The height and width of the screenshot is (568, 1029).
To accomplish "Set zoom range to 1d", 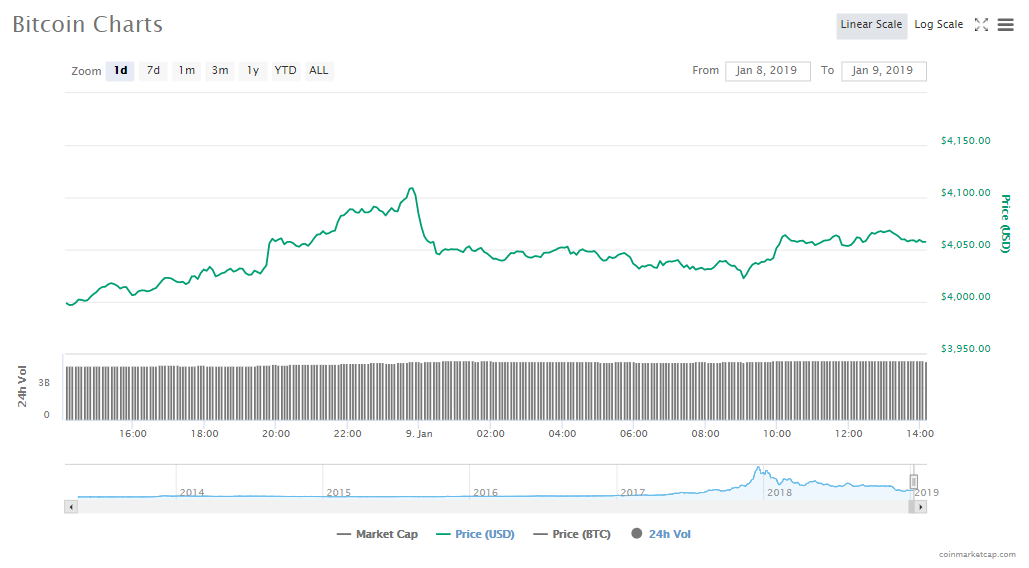I will click(120, 71).
